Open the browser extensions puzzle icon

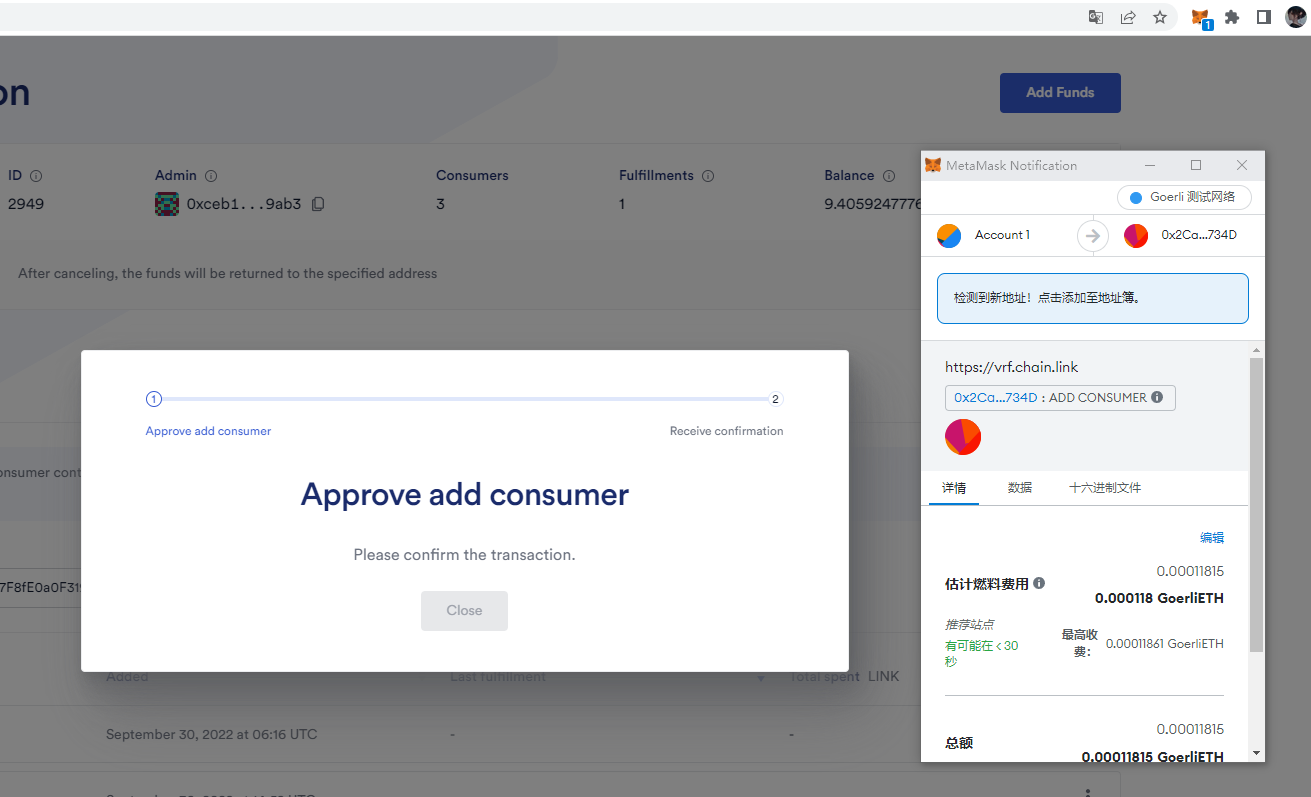[1232, 17]
